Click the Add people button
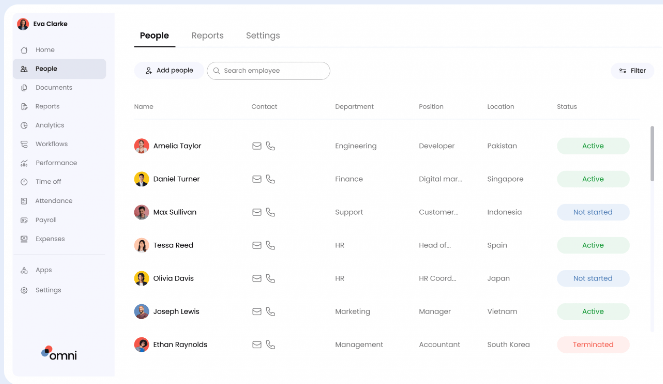This screenshot has width=663, height=384. (169, 71)
